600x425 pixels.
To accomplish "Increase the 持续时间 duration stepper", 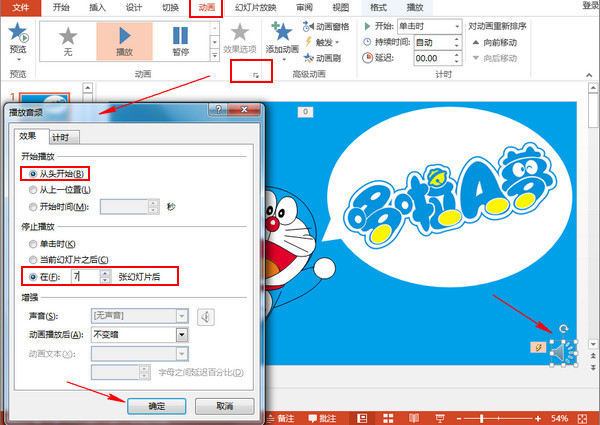I will pyautogui.click(x=457, y=39).
